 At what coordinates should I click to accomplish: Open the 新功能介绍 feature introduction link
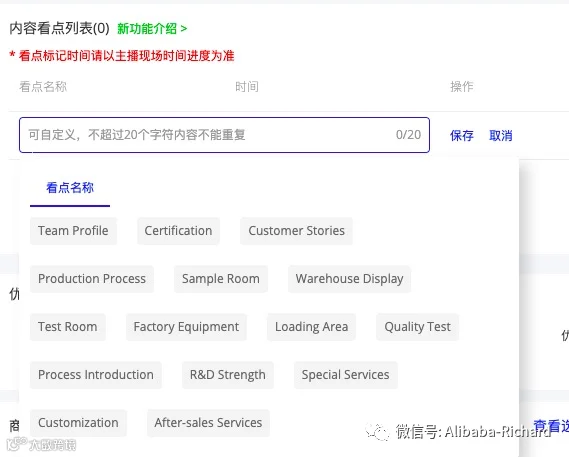pyautogui.click(x=152, y=28)
